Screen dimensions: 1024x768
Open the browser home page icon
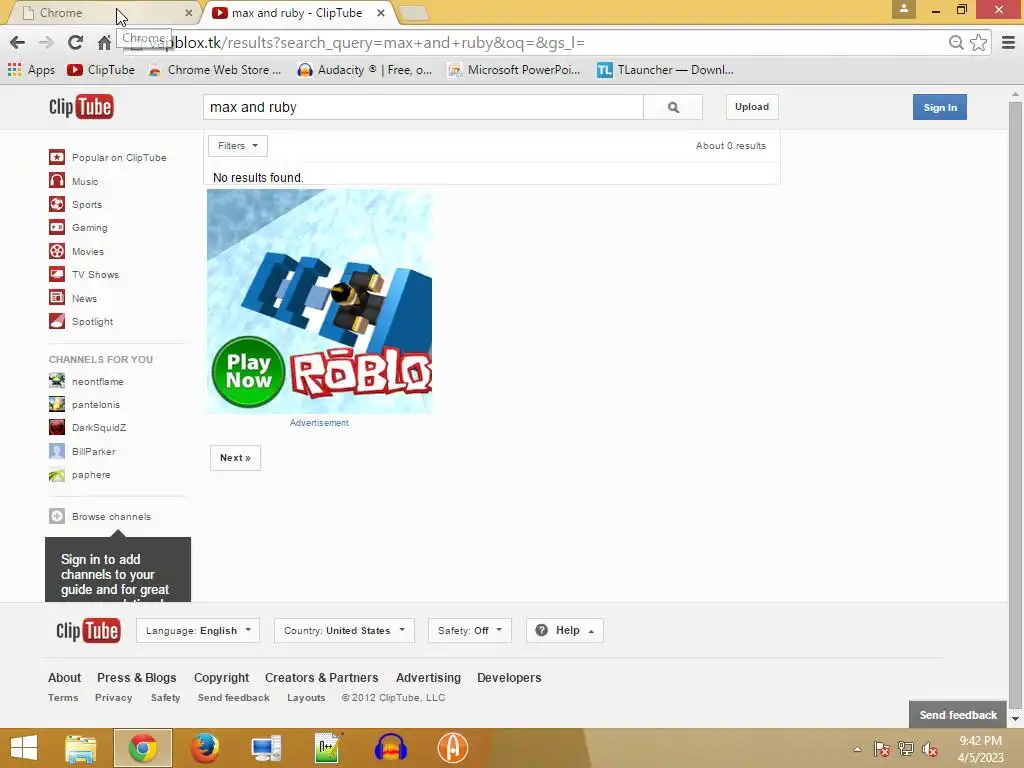click(104, 42)
